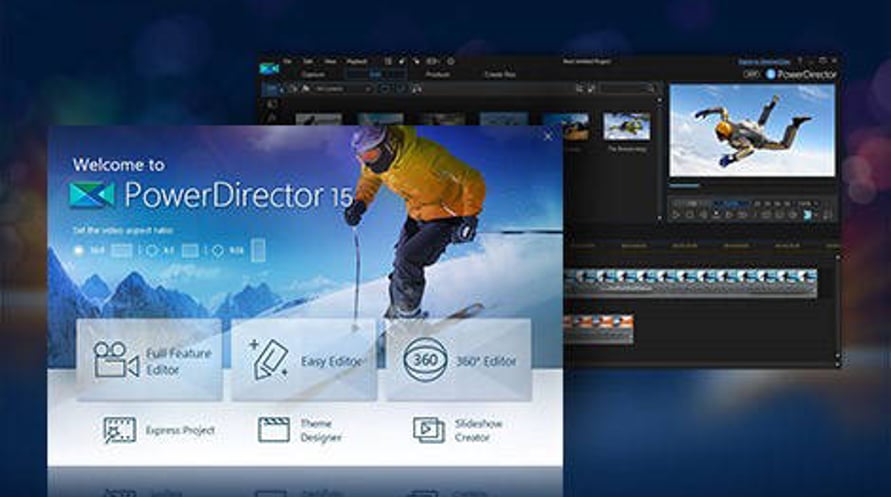The height and width of the screenshot is (497, 891).
Task: Click the timeline vertical scrollbar
Action: point(837,307)
